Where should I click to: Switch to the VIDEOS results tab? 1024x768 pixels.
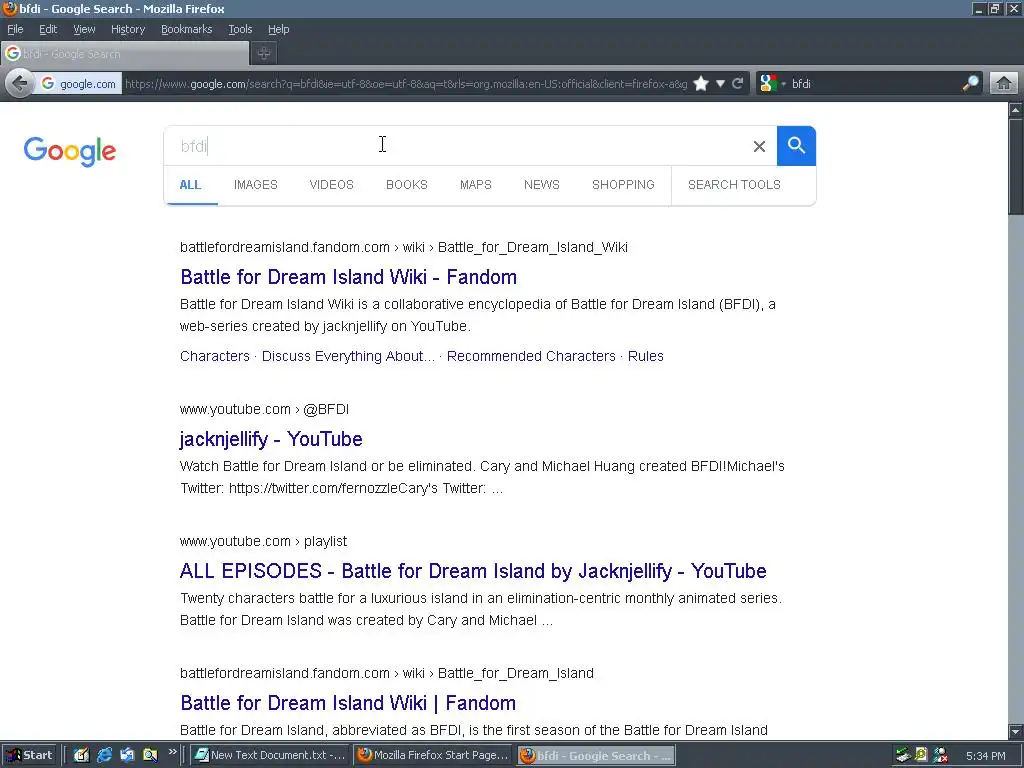pos(331,185)
